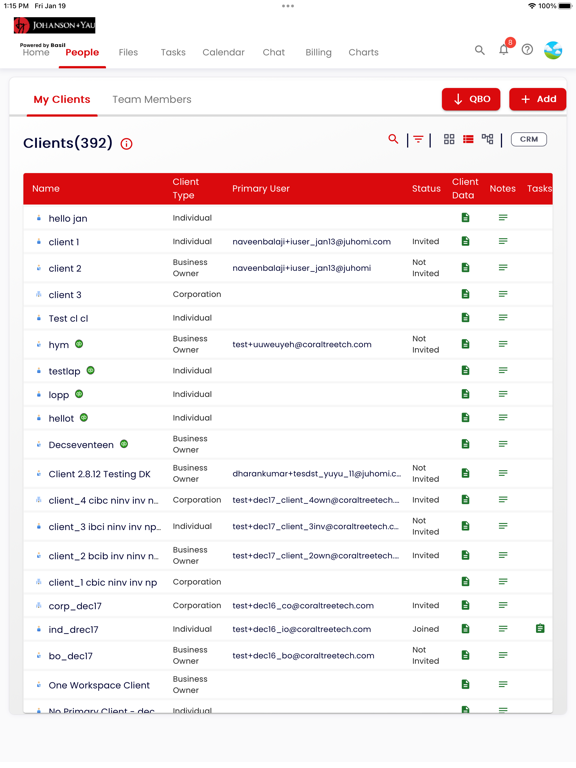
Task: Sort by the Name column header
Action: coord(46,189)
